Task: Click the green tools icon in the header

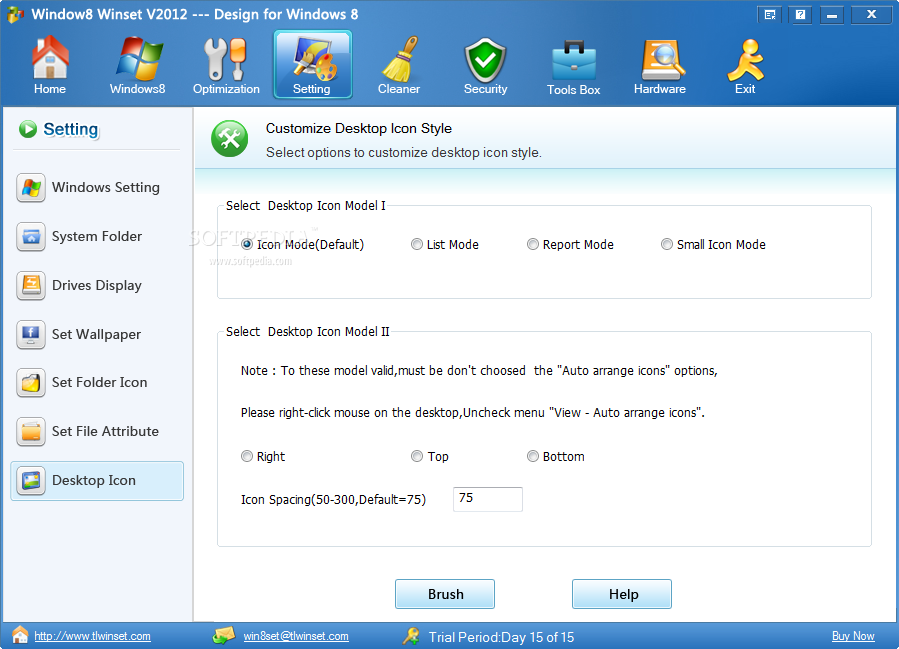Action: point(229,139)
